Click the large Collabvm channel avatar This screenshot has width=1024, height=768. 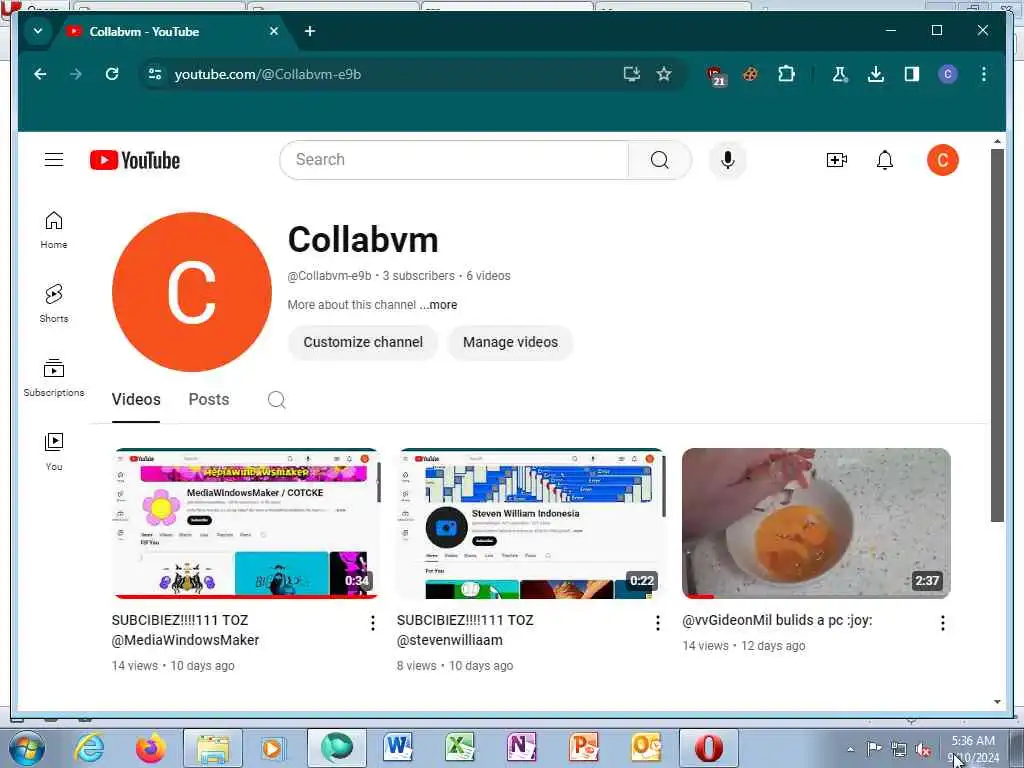click(x=191, y=292)
